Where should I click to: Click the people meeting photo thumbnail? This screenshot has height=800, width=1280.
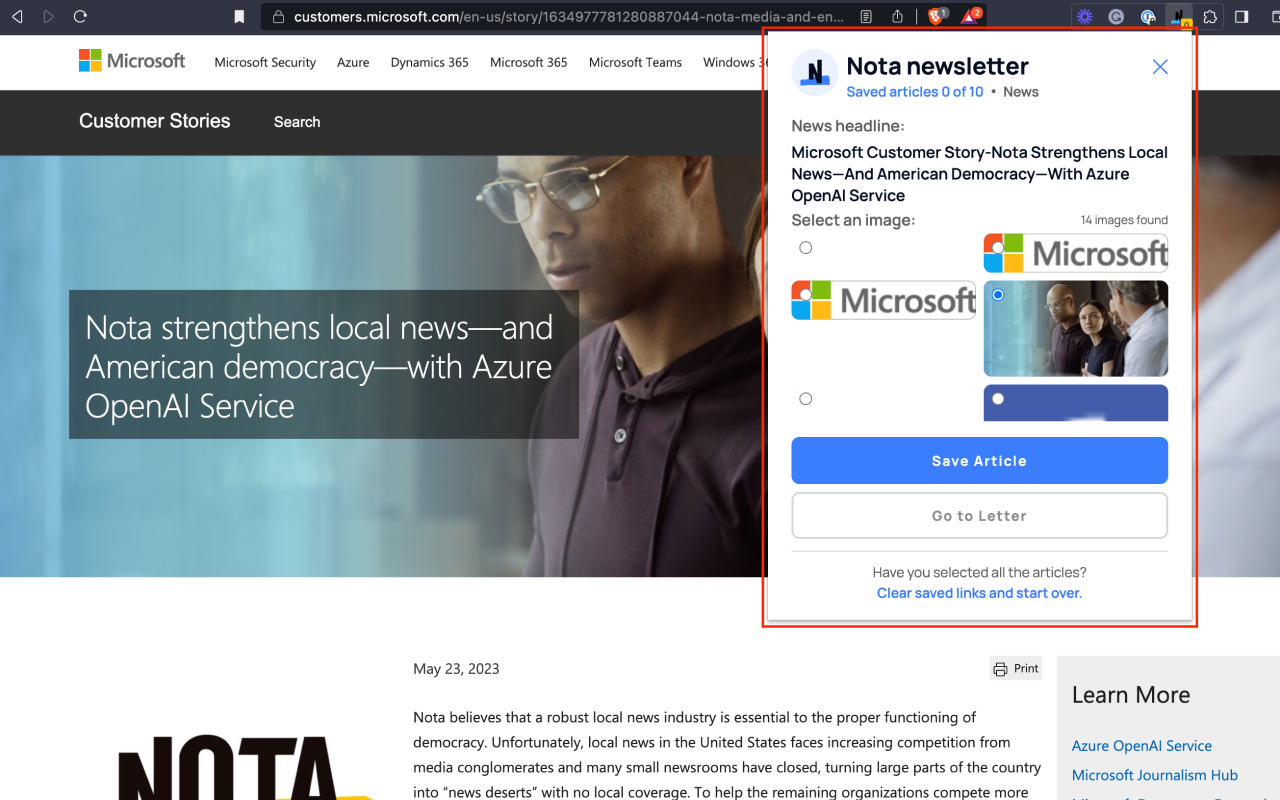tap(1076, 328)
